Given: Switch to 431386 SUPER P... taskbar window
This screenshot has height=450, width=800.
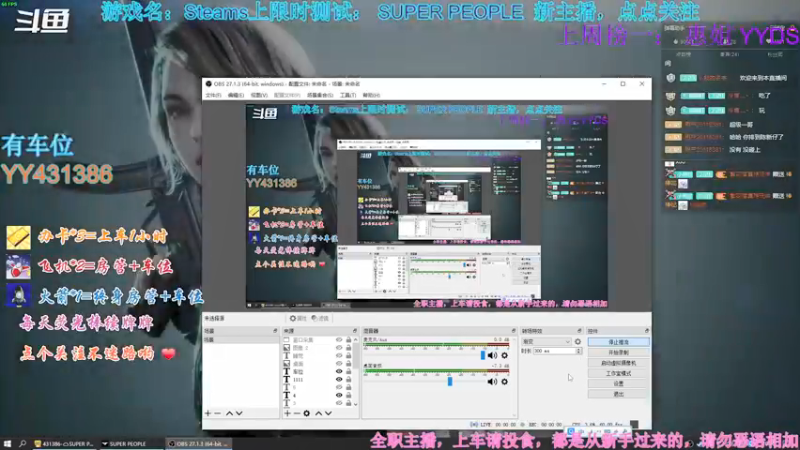Looking at the screenshot, I should (64, 444).
